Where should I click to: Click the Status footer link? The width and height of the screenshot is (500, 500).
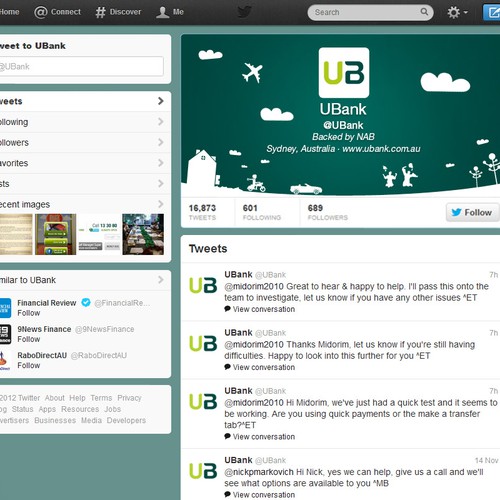23,409
